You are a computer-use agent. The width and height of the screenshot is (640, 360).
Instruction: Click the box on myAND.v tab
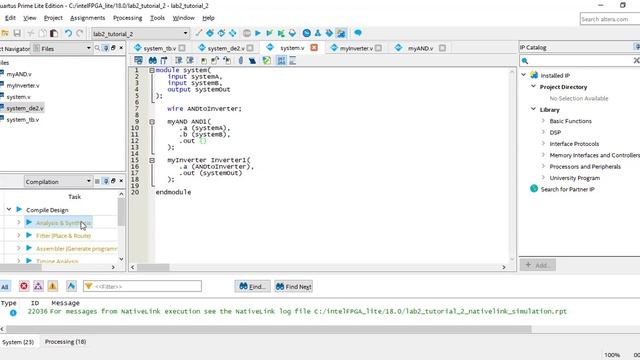pos(442,48)
